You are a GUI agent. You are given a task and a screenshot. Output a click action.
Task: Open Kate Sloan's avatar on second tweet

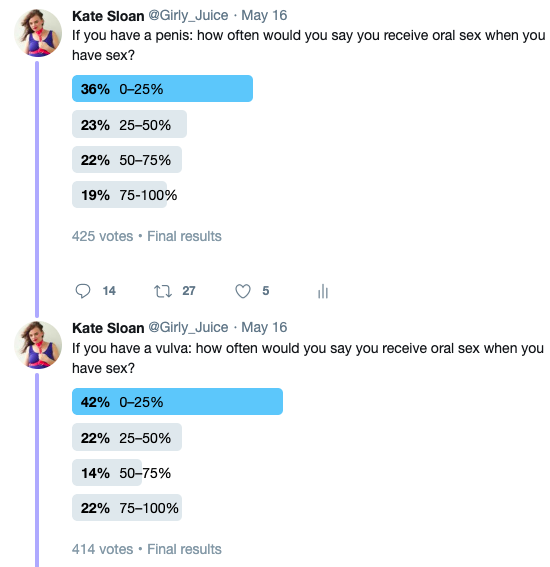[x=38, y=345]
